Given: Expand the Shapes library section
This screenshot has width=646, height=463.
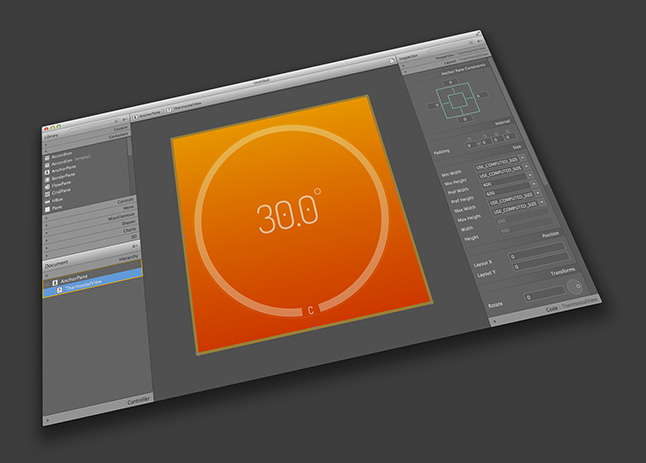Looking at the screenshot, I should (x=90, y=231).
